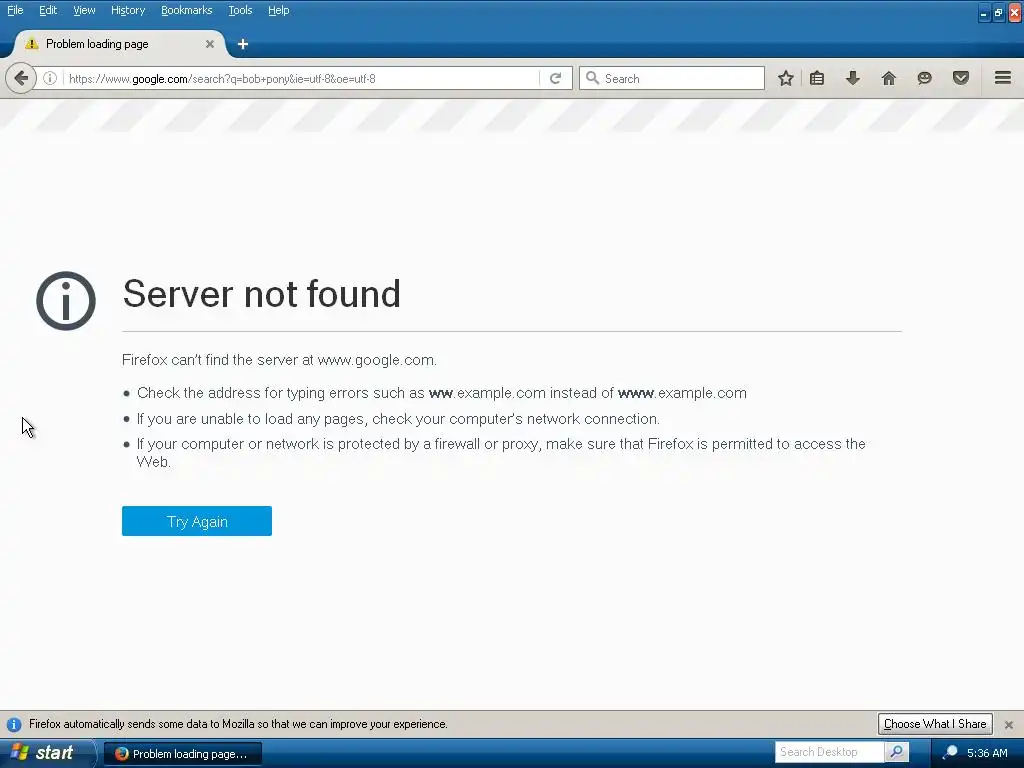Click the 'protected by a firewall or proxy' bullet

click(501, 453)
